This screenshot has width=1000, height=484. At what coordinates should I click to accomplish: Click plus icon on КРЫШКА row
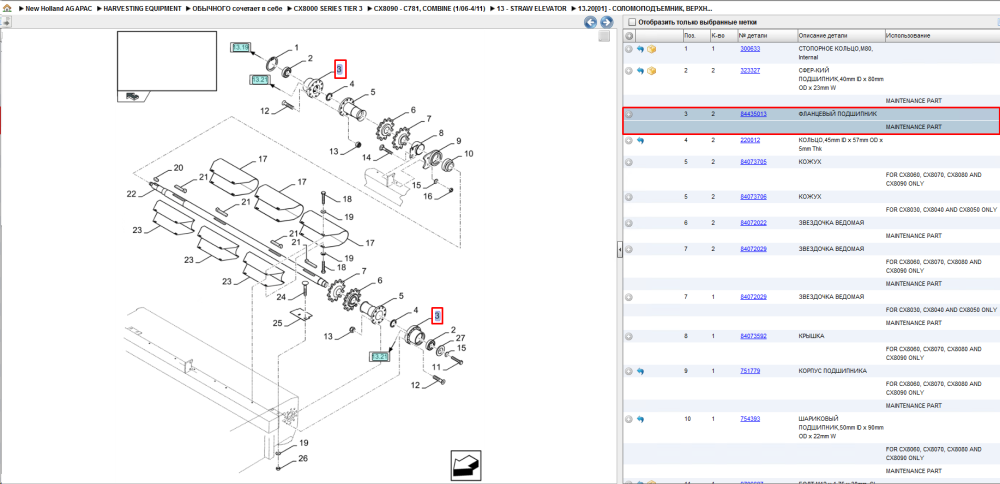629,335
